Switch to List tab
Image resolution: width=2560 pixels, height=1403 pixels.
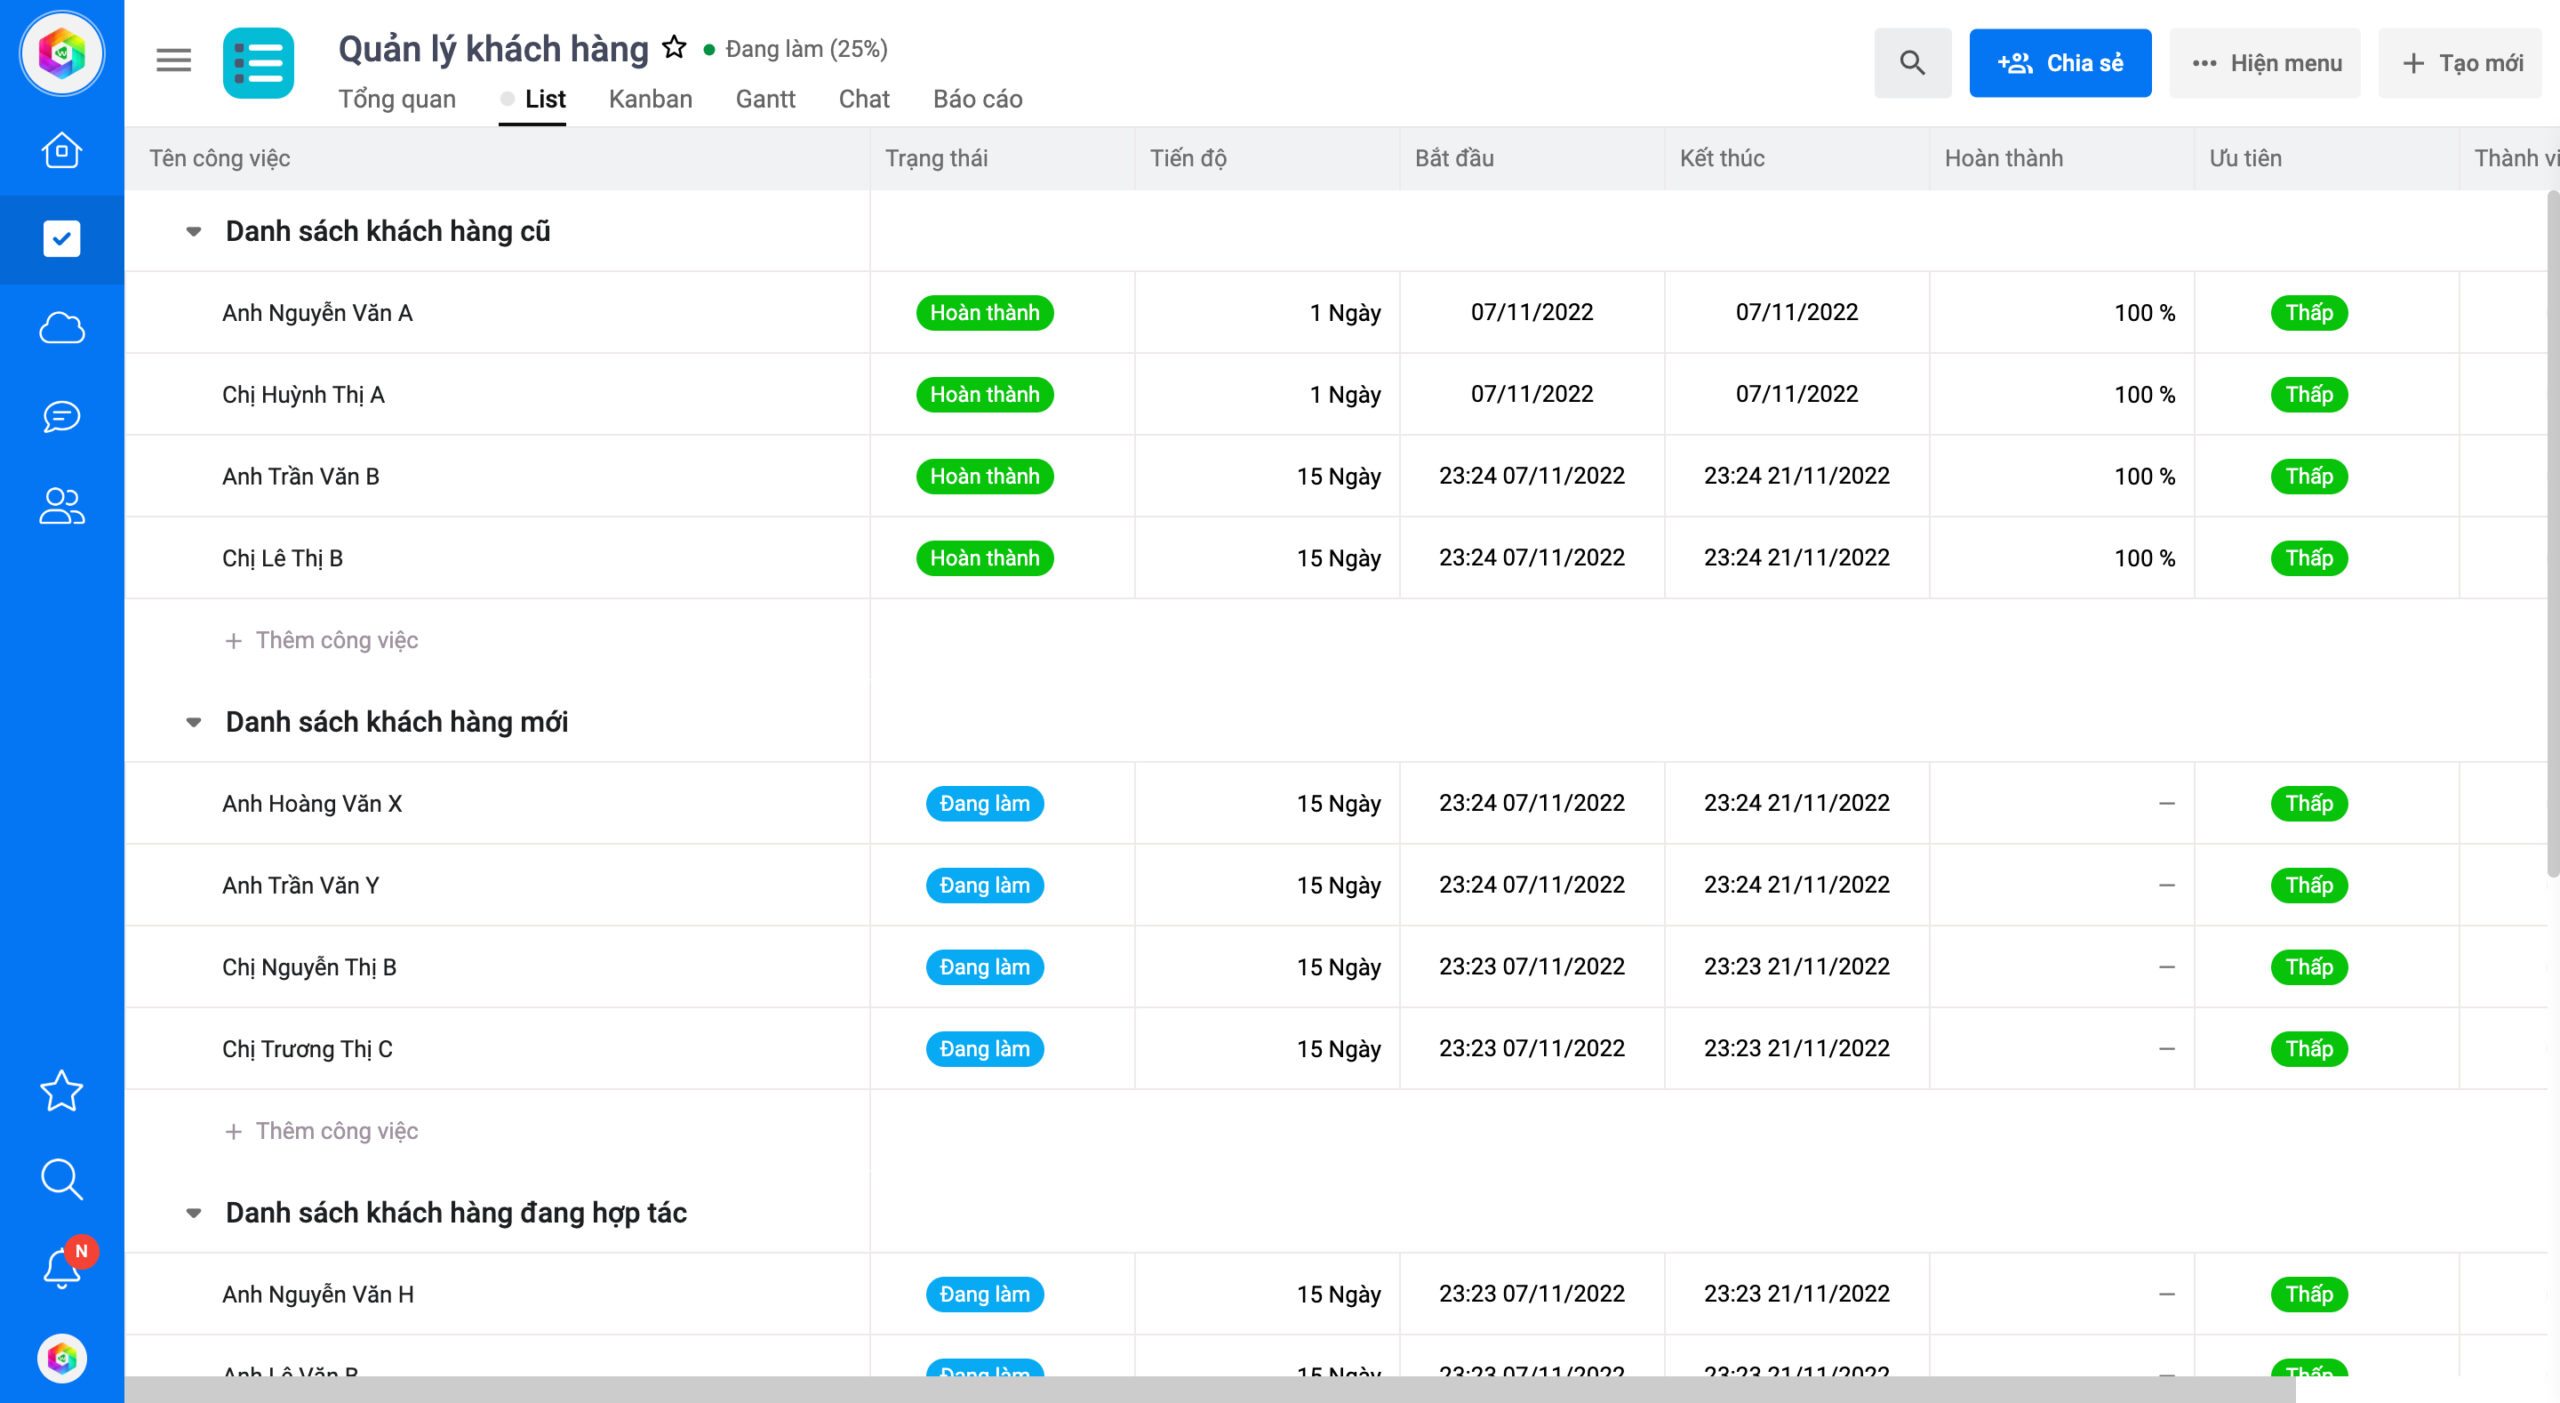533,99
